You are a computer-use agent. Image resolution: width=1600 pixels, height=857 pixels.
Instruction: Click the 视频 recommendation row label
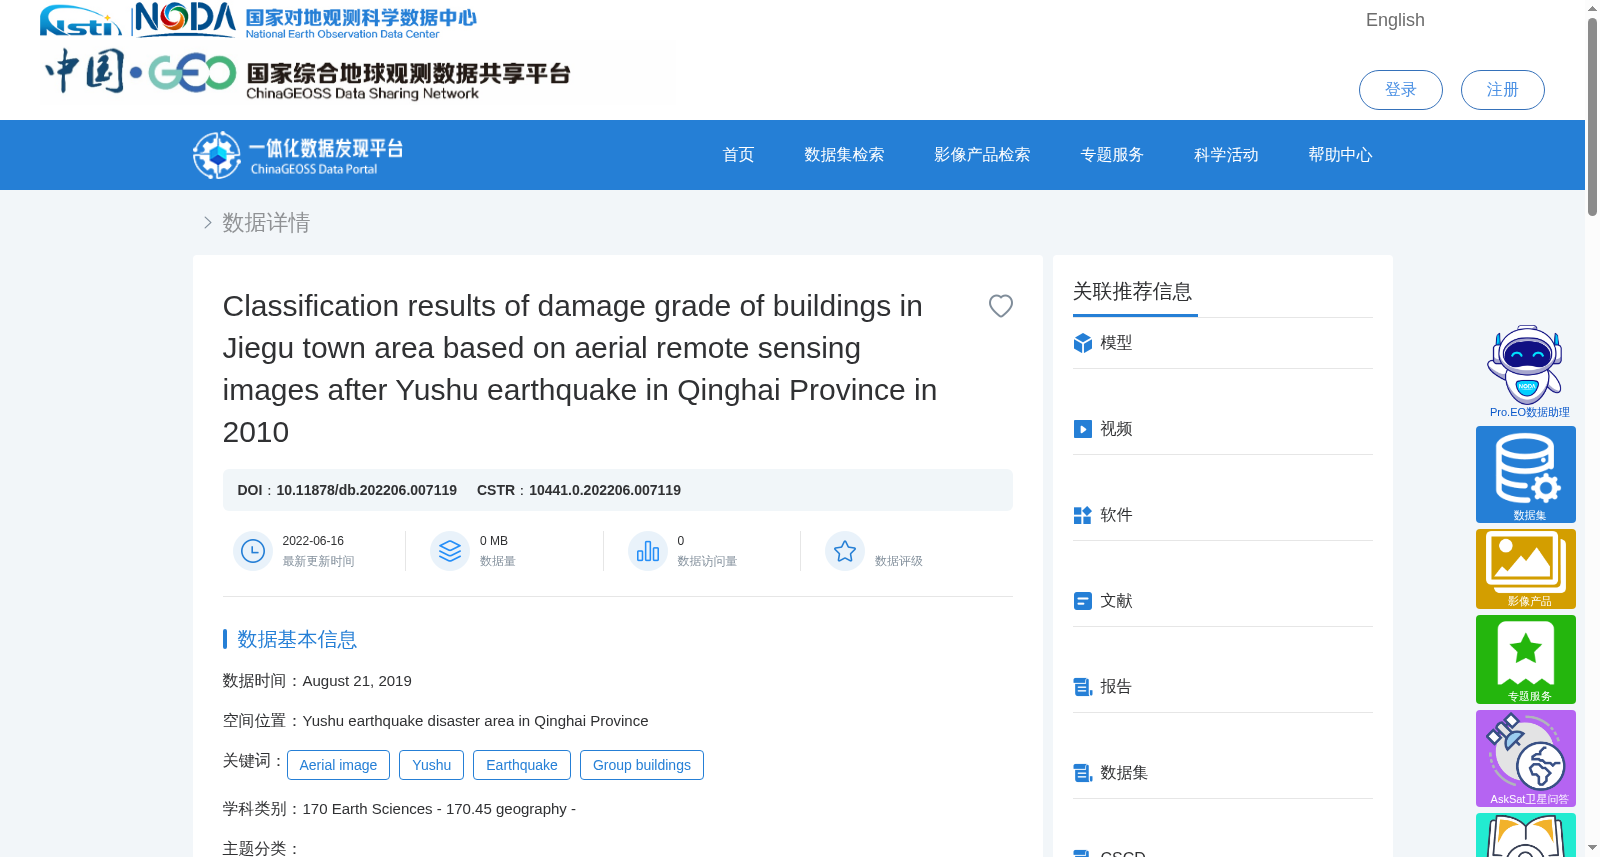pos(1116,429)
